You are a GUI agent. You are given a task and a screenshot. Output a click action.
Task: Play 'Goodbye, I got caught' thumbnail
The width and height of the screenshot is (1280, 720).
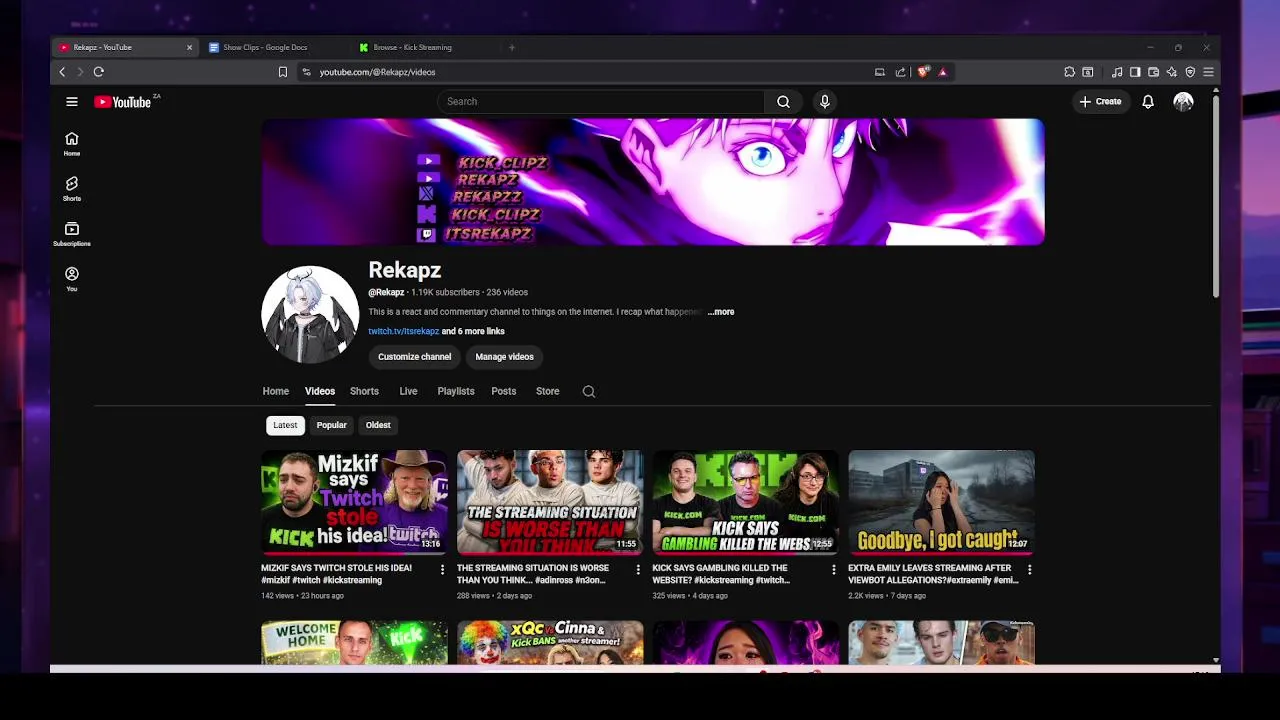click(x=941, y=502)
